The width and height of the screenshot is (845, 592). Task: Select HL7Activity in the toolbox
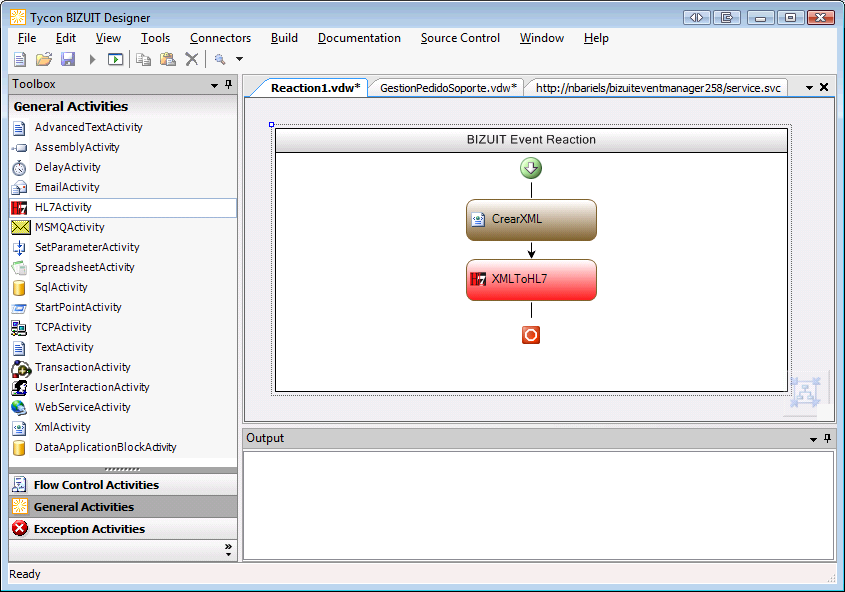coord(123,207)
